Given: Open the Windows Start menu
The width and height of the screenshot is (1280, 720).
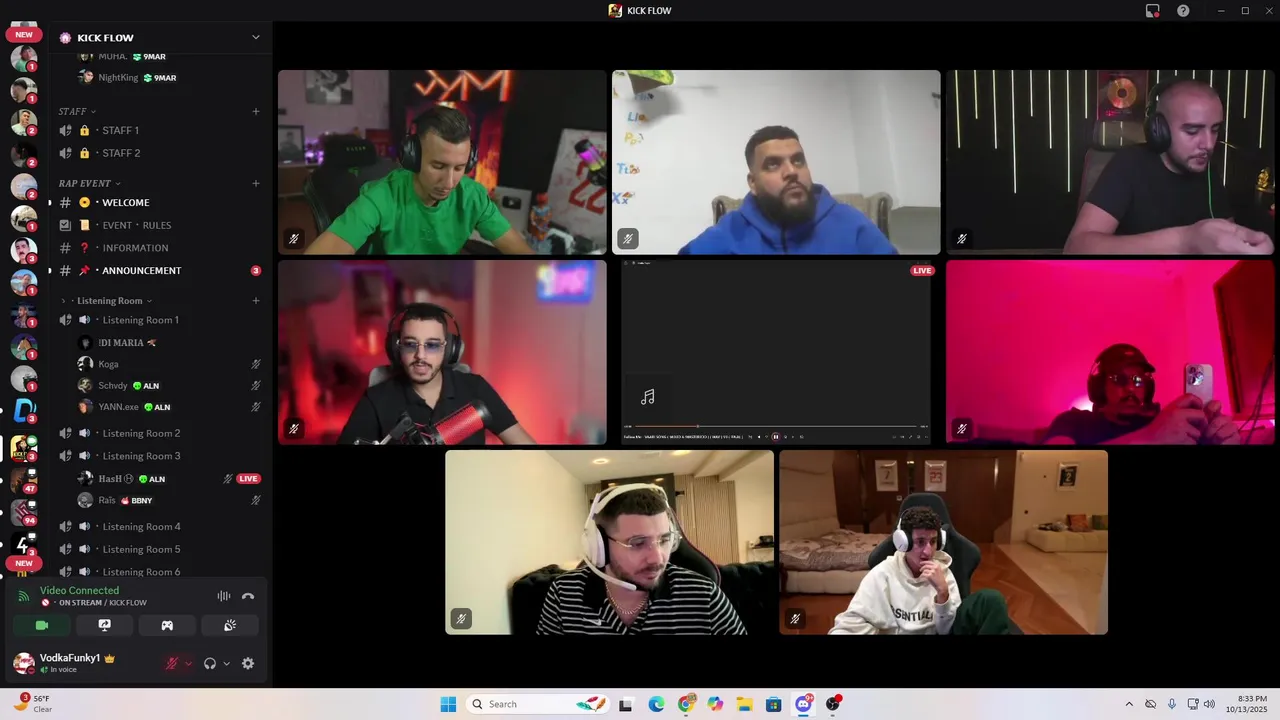Looking at the screenshot, I should pyautogui.click(x=448, y=704).
